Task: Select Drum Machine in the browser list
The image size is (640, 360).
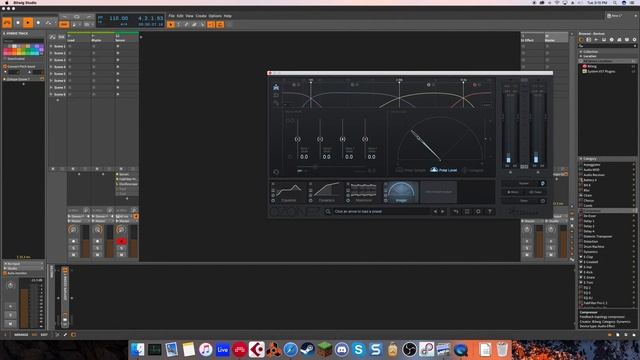Action: (607, 247)
